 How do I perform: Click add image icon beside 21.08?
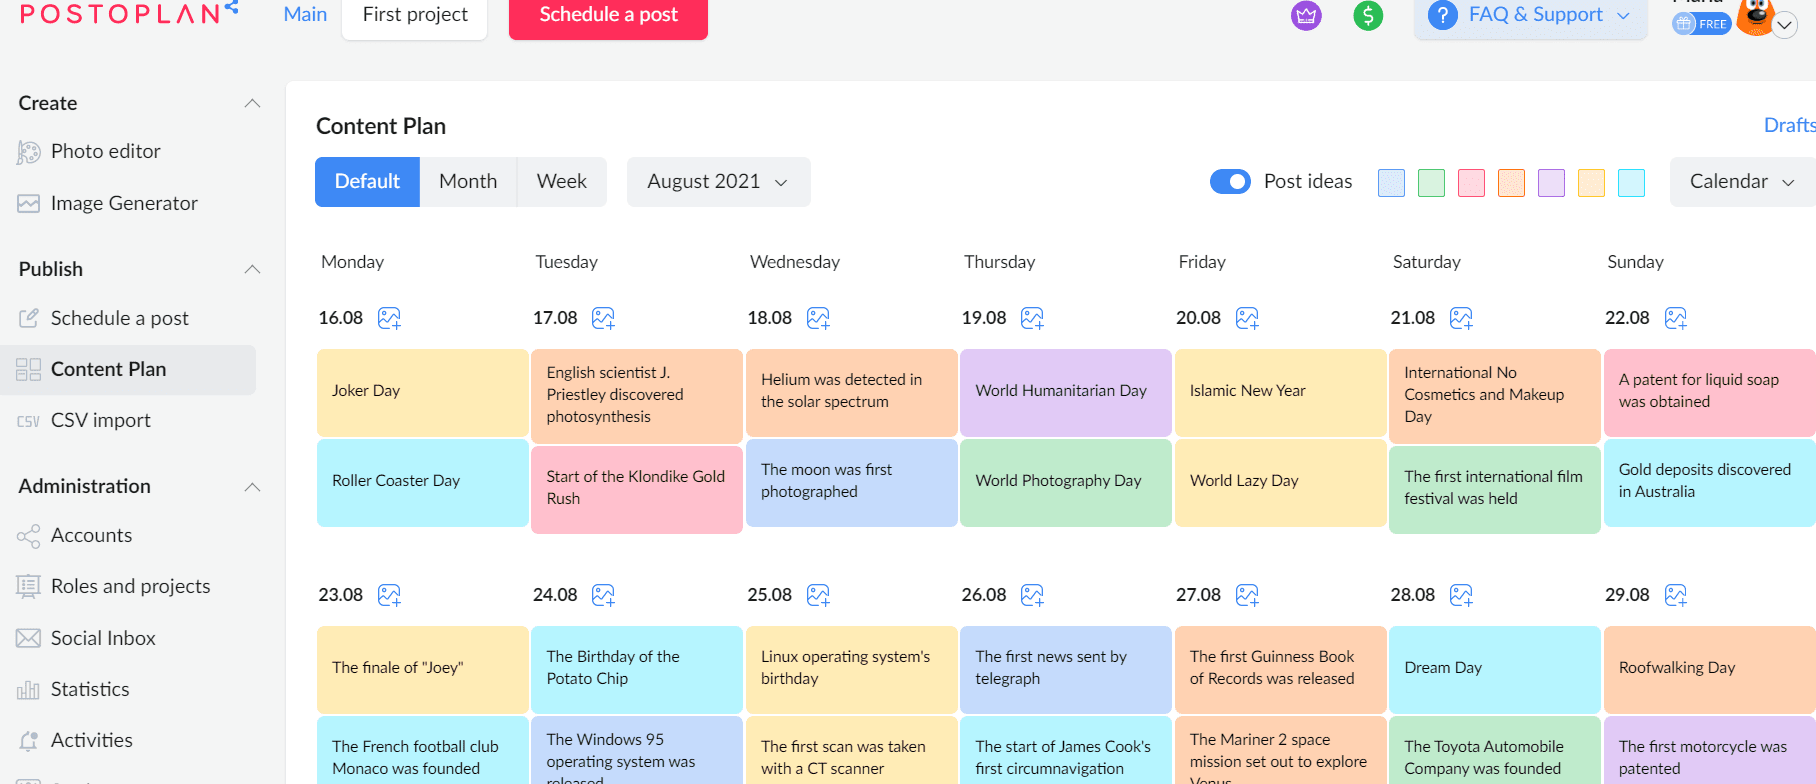(1461, 318)
